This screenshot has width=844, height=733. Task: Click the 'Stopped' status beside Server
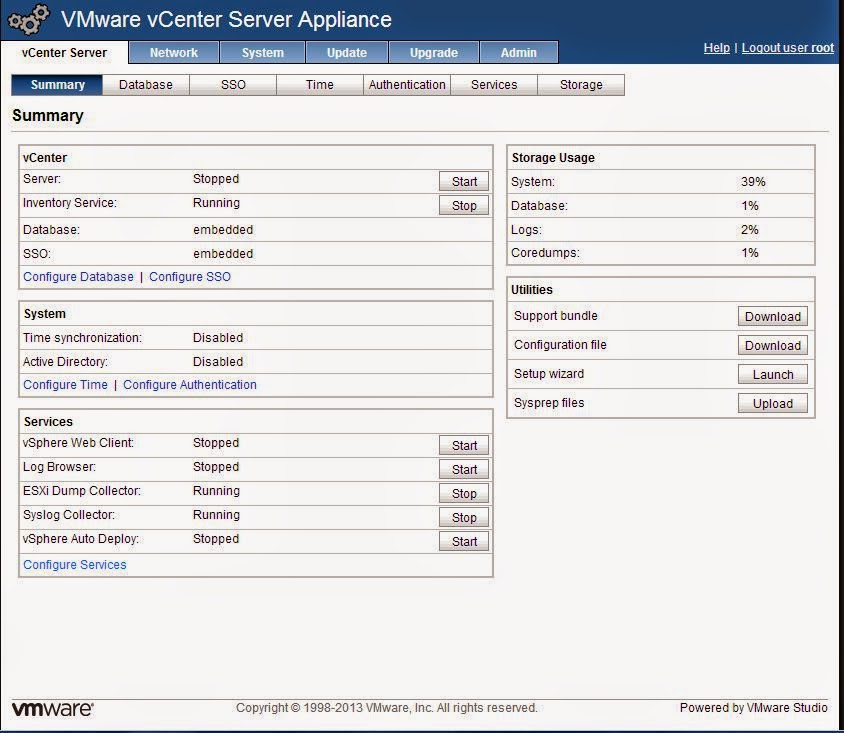tap(216, 179)
